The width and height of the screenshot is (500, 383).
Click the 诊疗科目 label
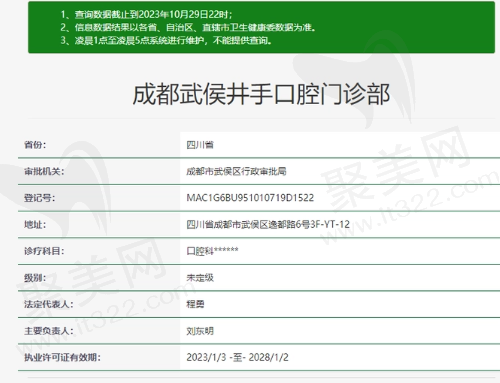(44, 251)
